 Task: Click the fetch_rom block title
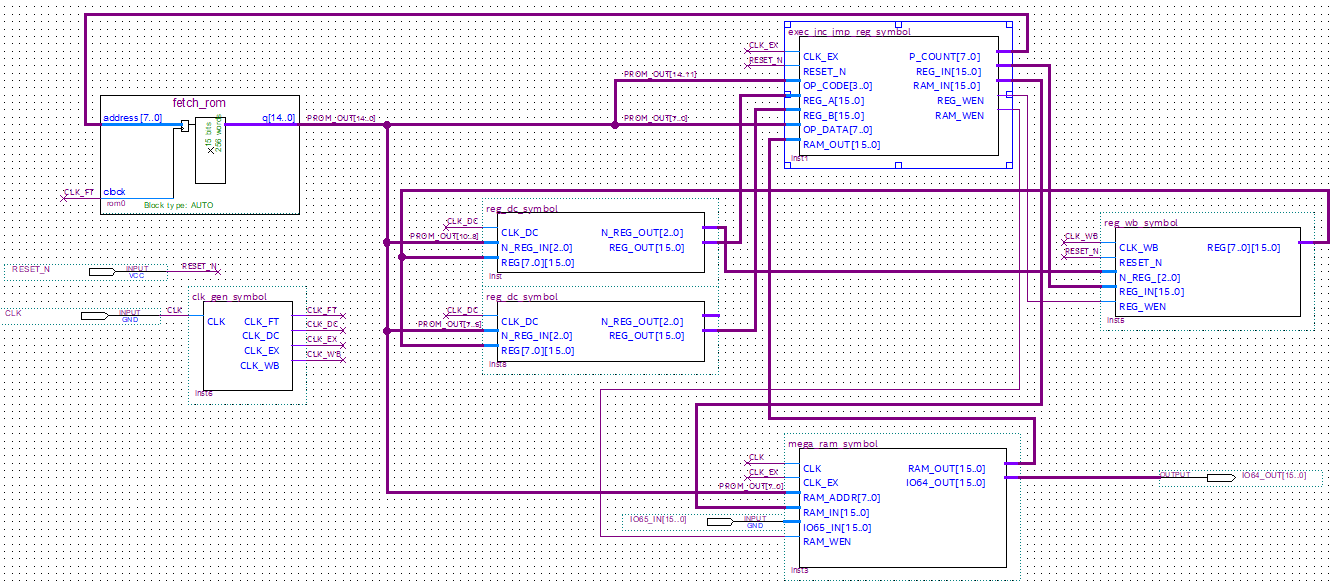pos(200,103)
